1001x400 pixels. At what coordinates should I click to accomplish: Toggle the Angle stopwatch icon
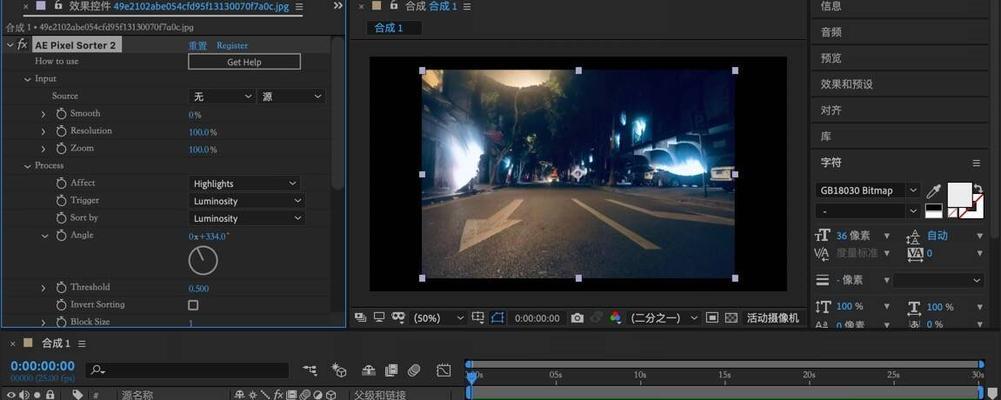tap(61, 235)
